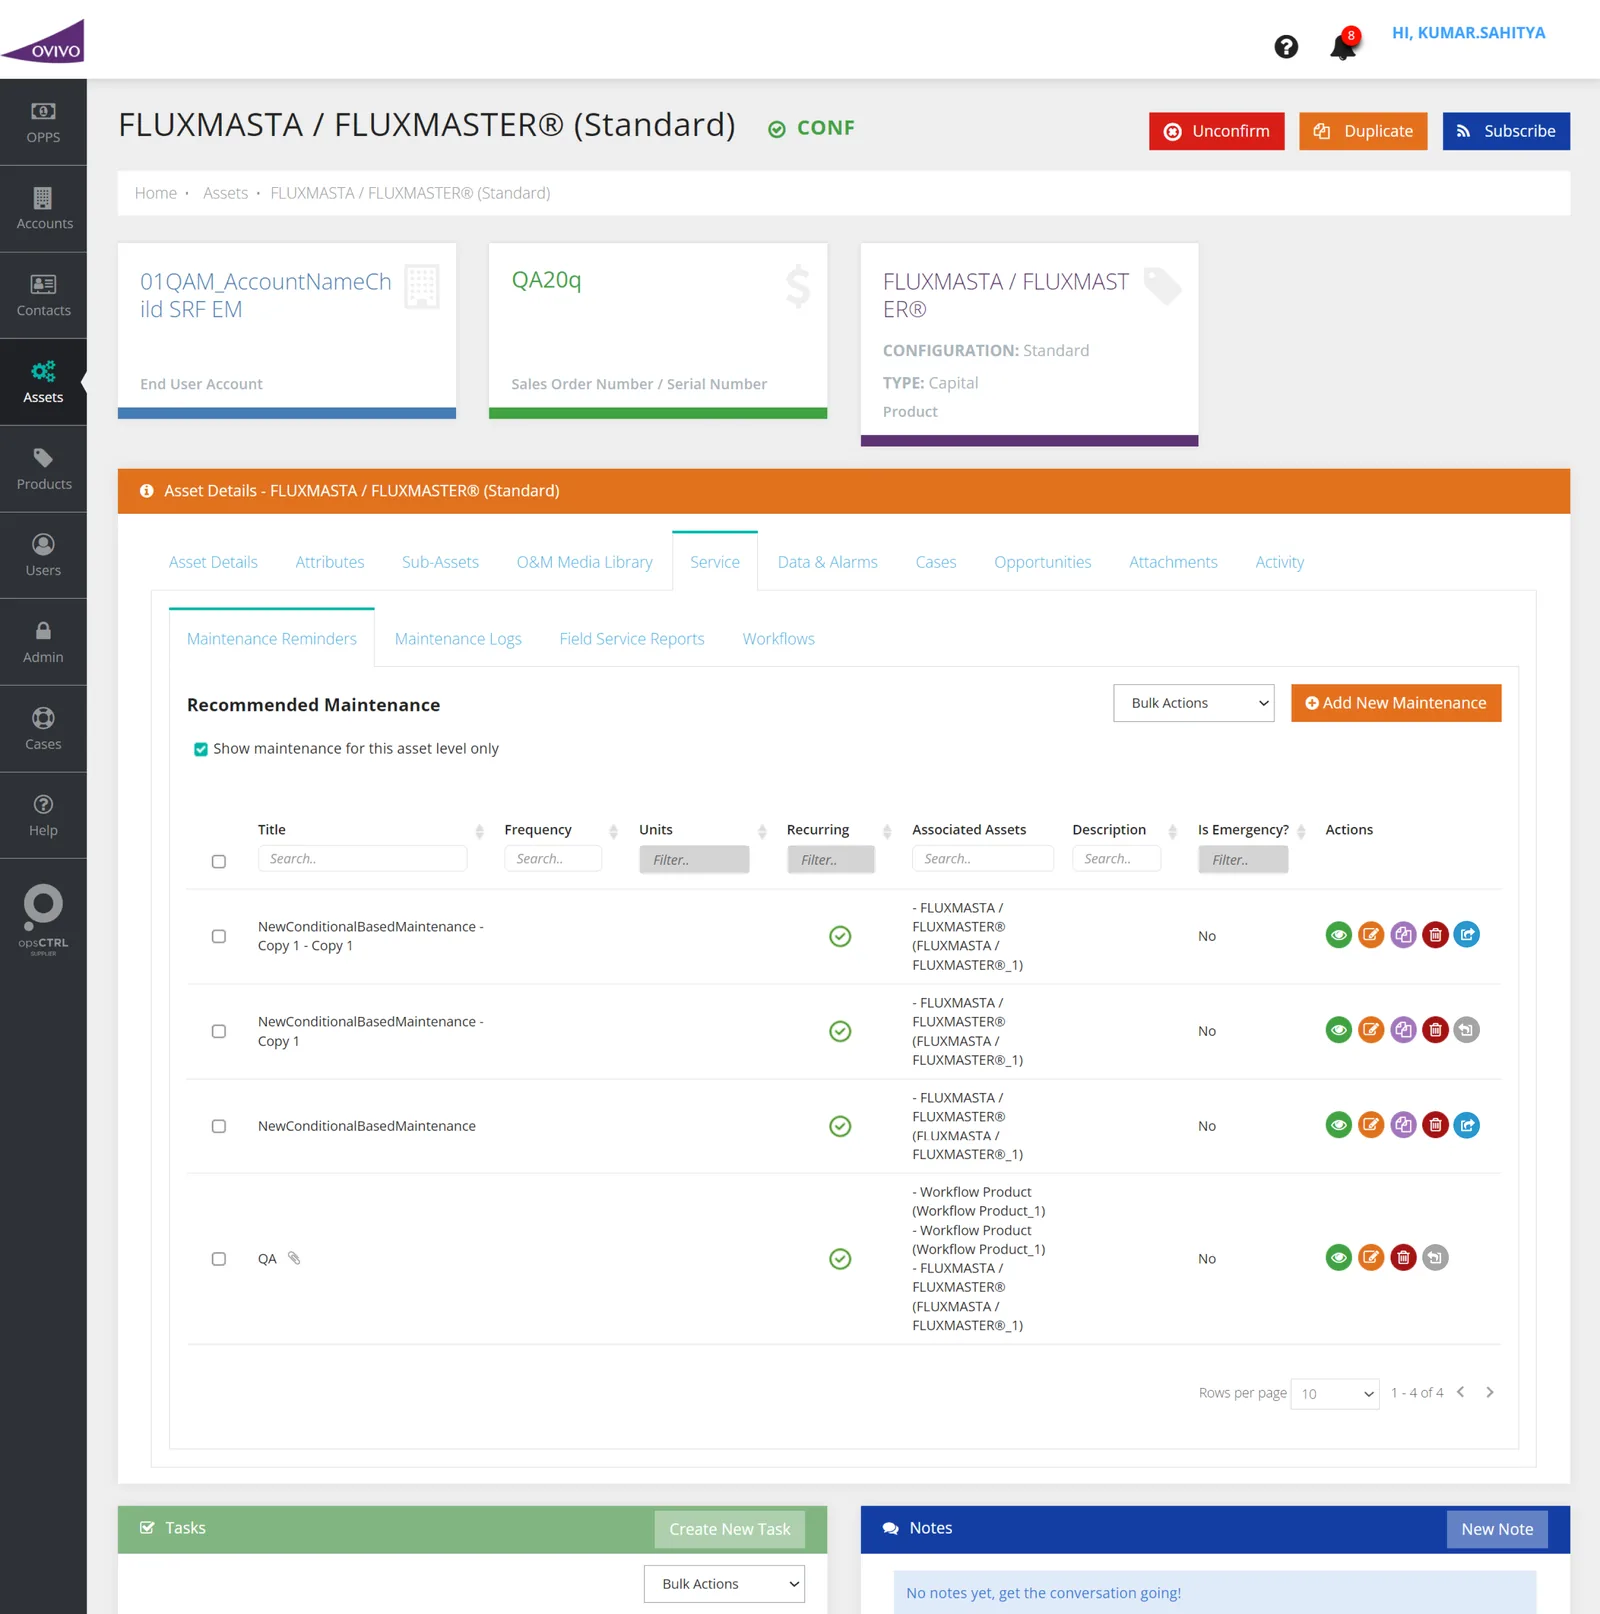Open Admin from the sidebar
1600x1614 pixels.
coord(43,642)
